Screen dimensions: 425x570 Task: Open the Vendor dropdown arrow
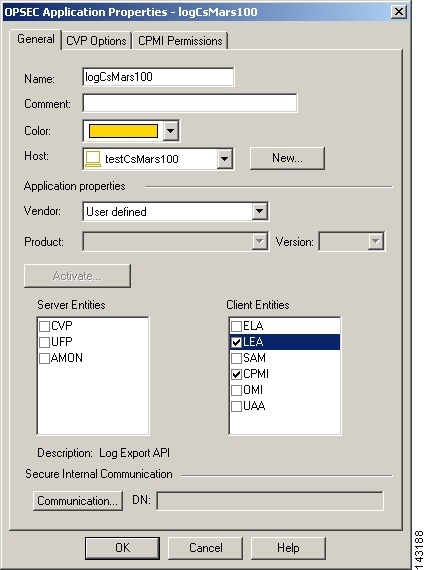pos(259,211)
